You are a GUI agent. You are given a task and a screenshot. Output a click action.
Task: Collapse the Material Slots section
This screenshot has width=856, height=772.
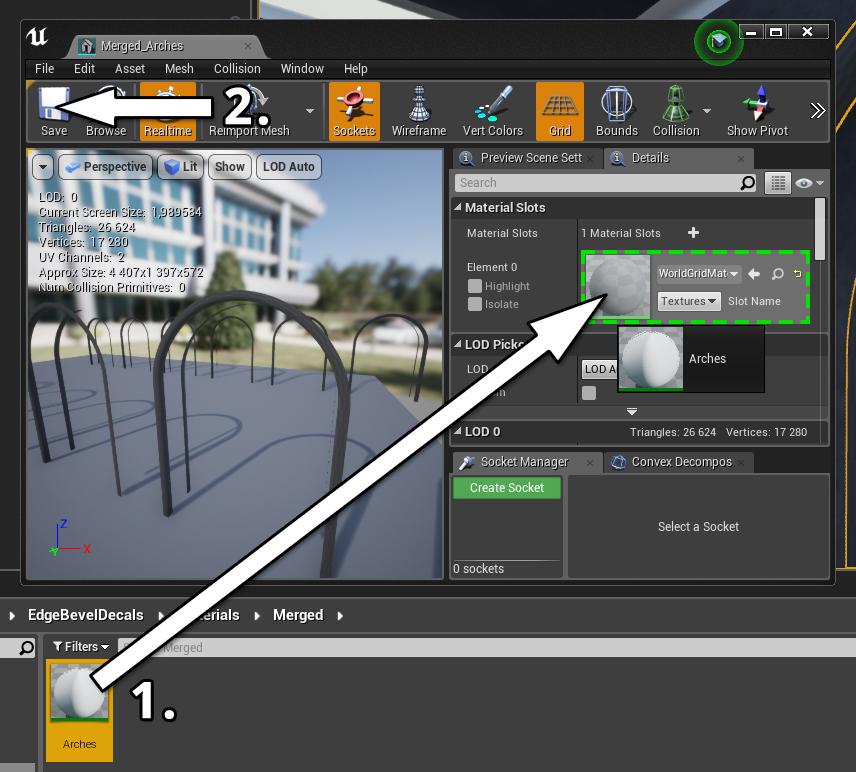click(x=459, y=208)
